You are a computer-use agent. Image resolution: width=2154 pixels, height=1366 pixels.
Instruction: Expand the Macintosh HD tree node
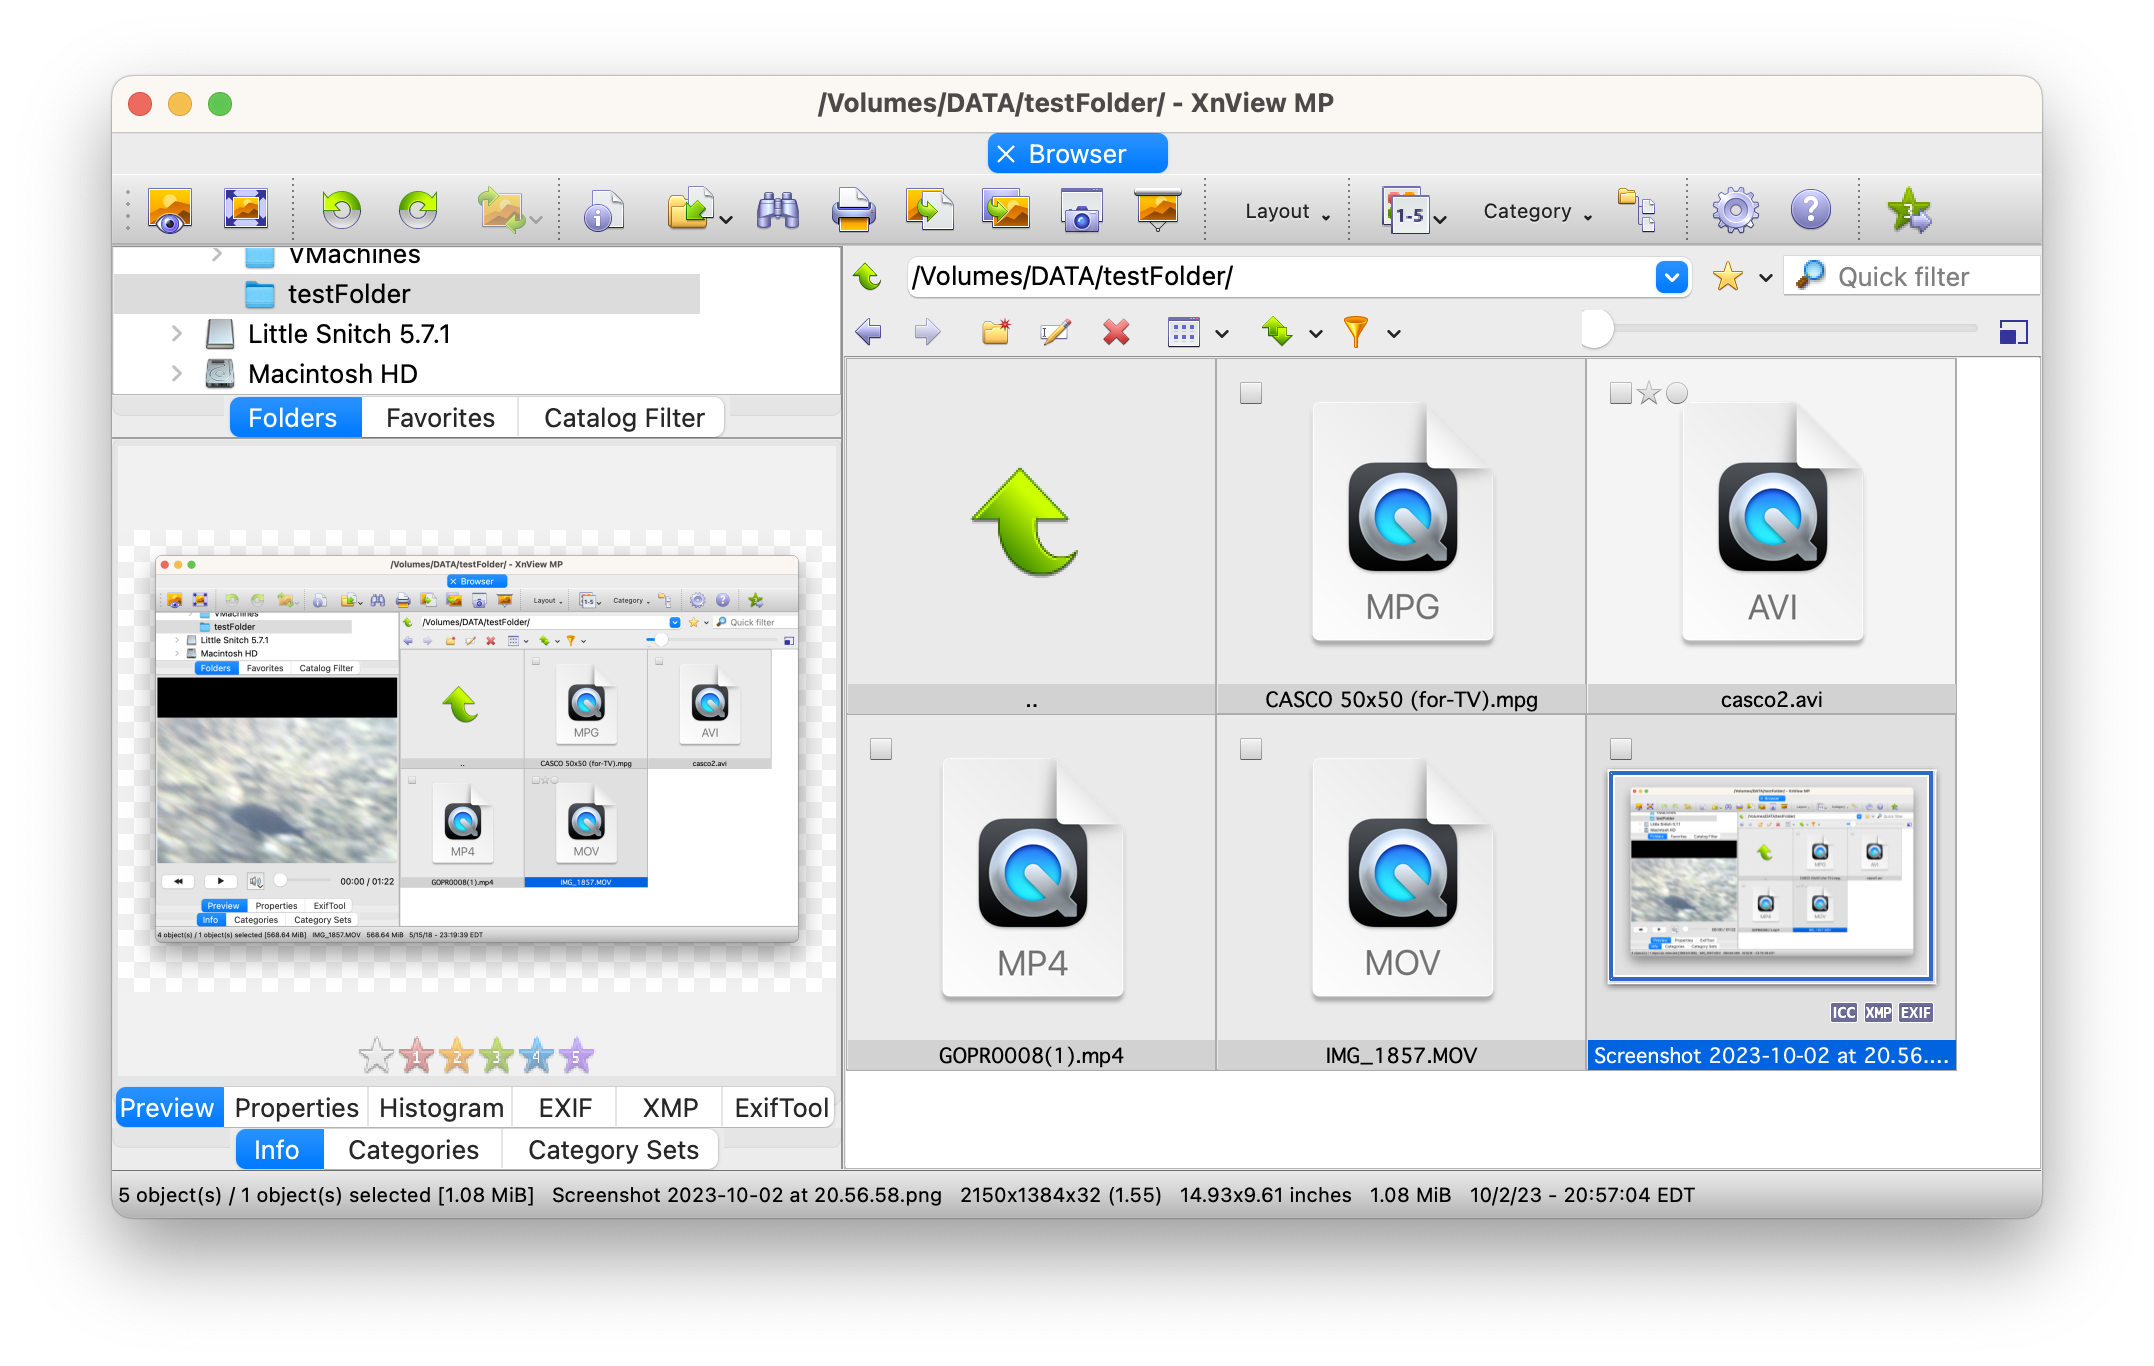pyautogui.click(x=177, y=374)
